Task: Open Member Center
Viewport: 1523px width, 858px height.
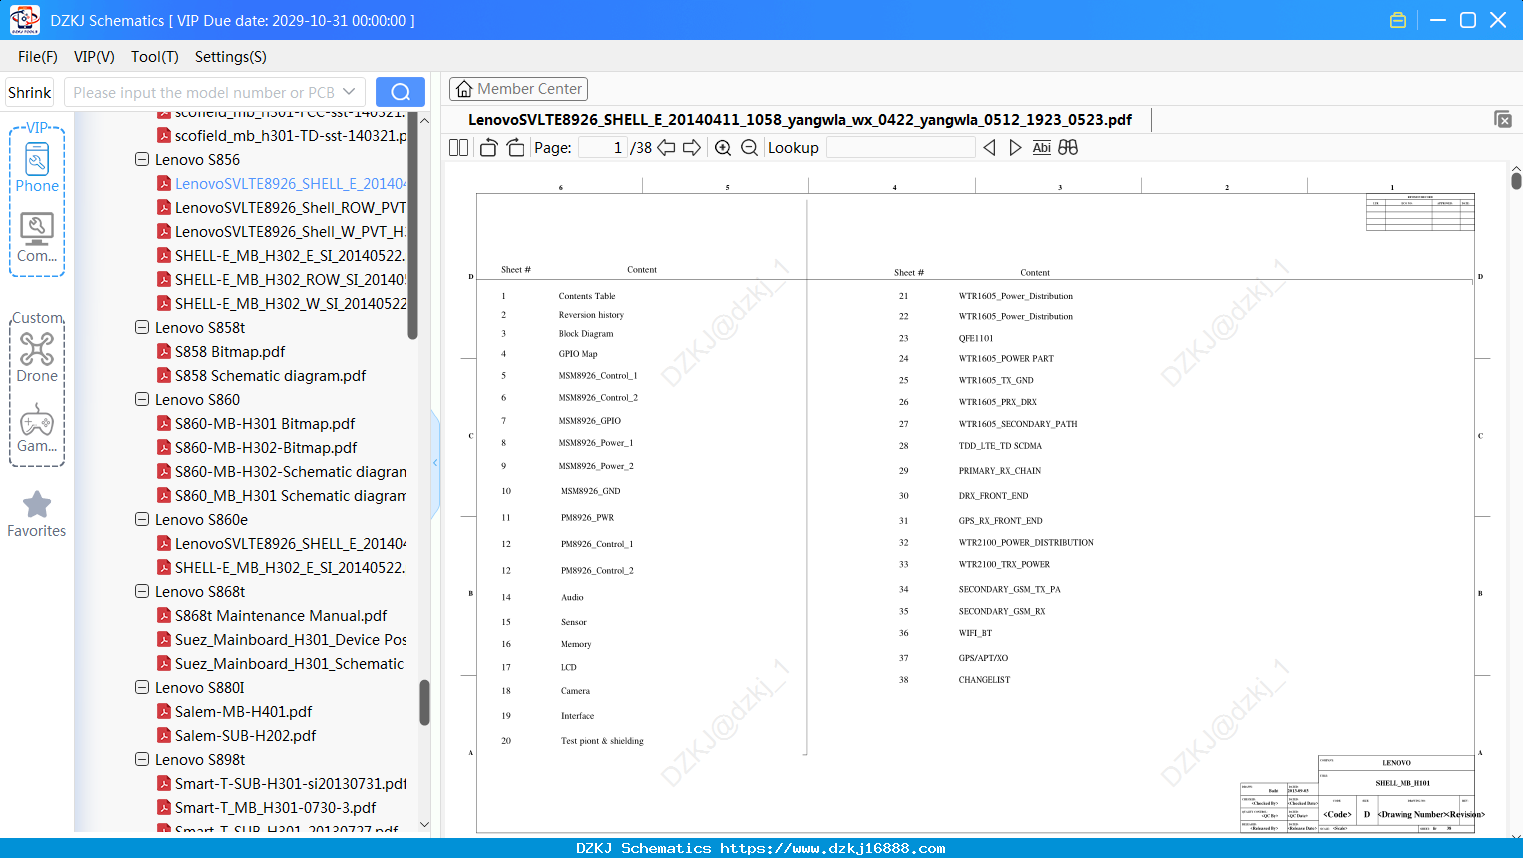Action: pos(518,89)
